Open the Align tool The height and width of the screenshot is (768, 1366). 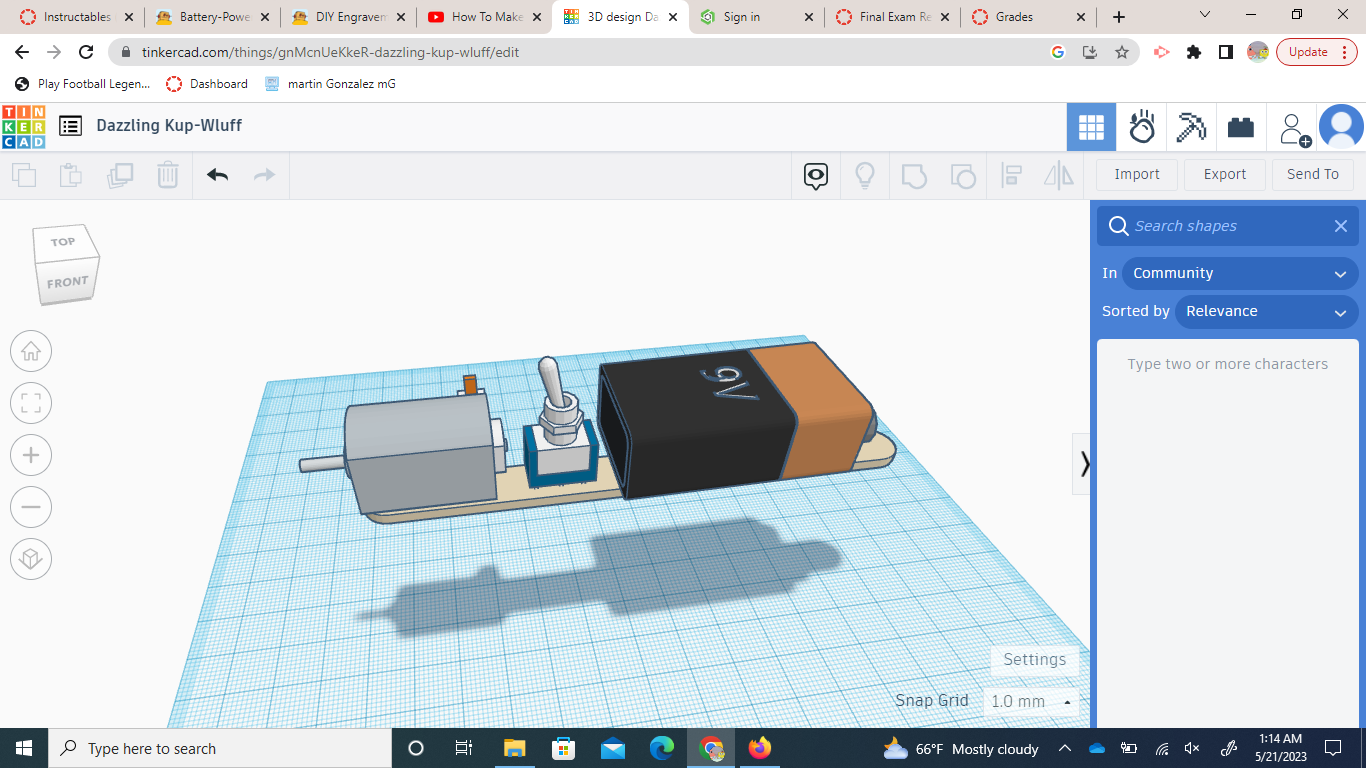[1011, 175]
